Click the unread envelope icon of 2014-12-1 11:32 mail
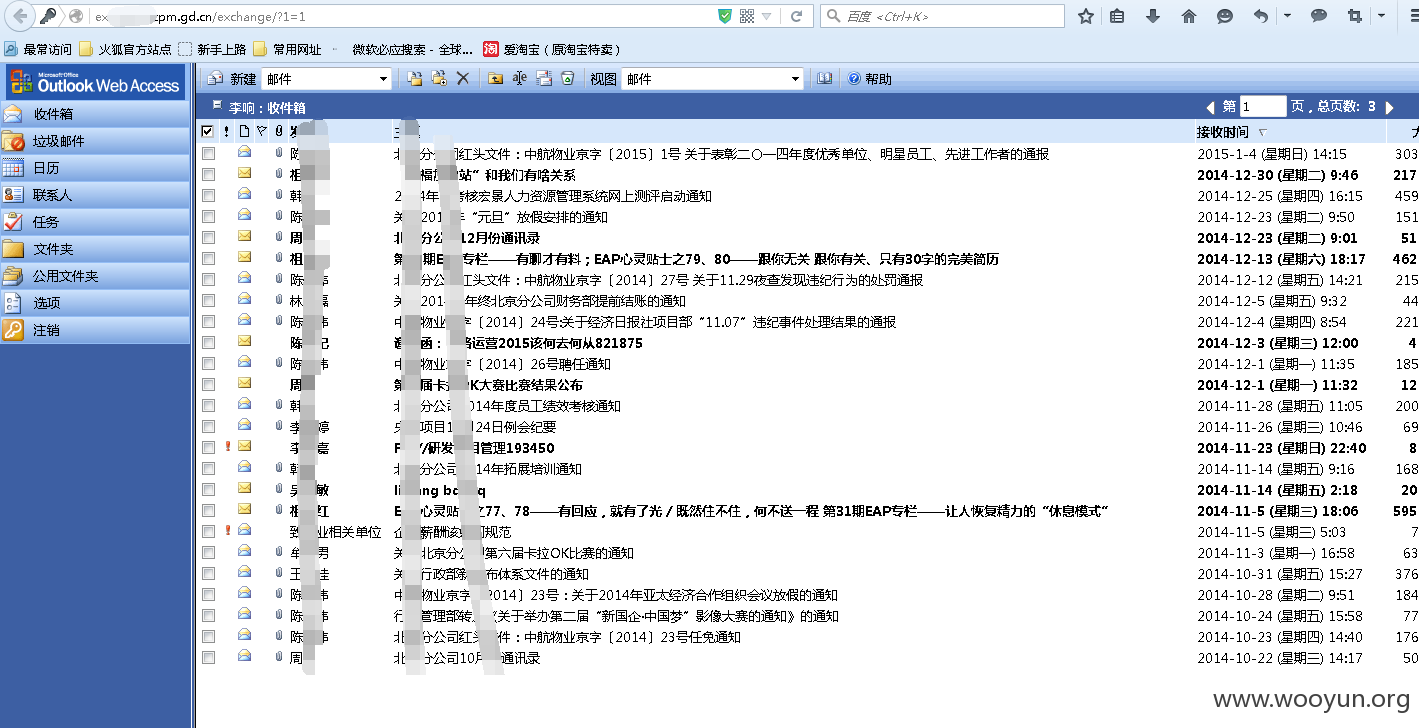The width and height of the screenshot is (1419, 728). (244, 385)
